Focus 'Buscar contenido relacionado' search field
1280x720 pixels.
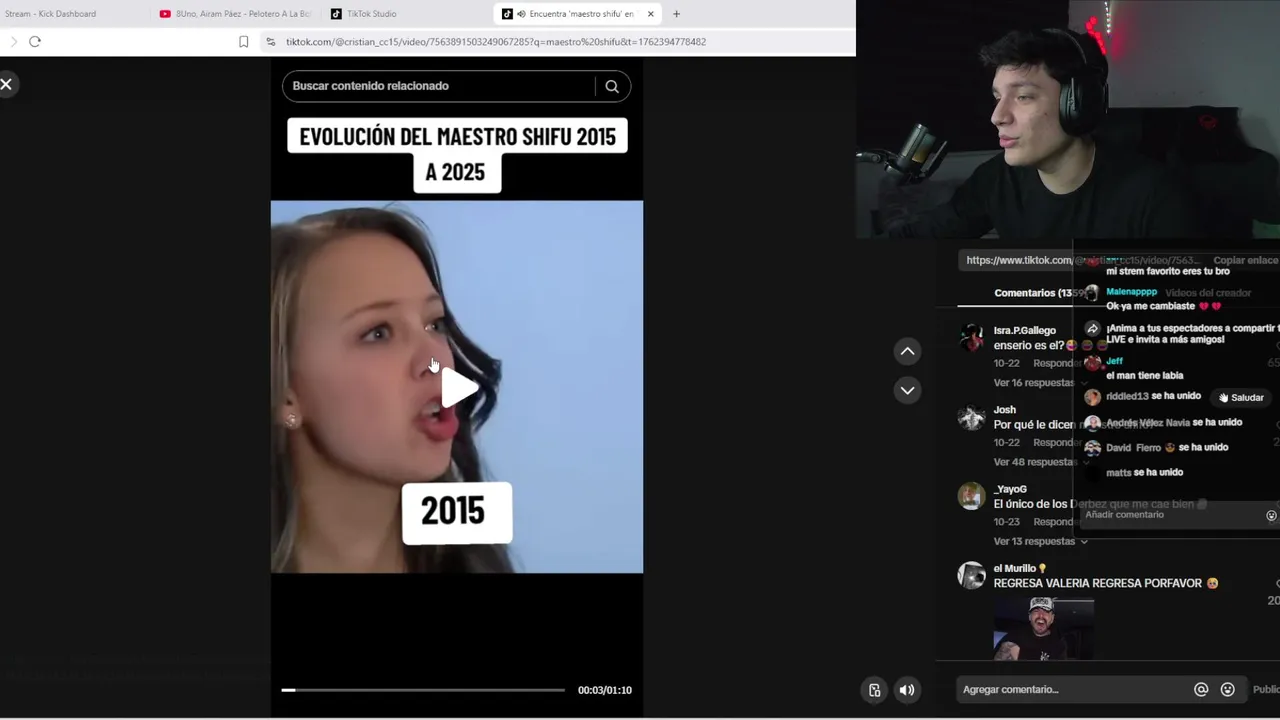(x=440, y=86)
